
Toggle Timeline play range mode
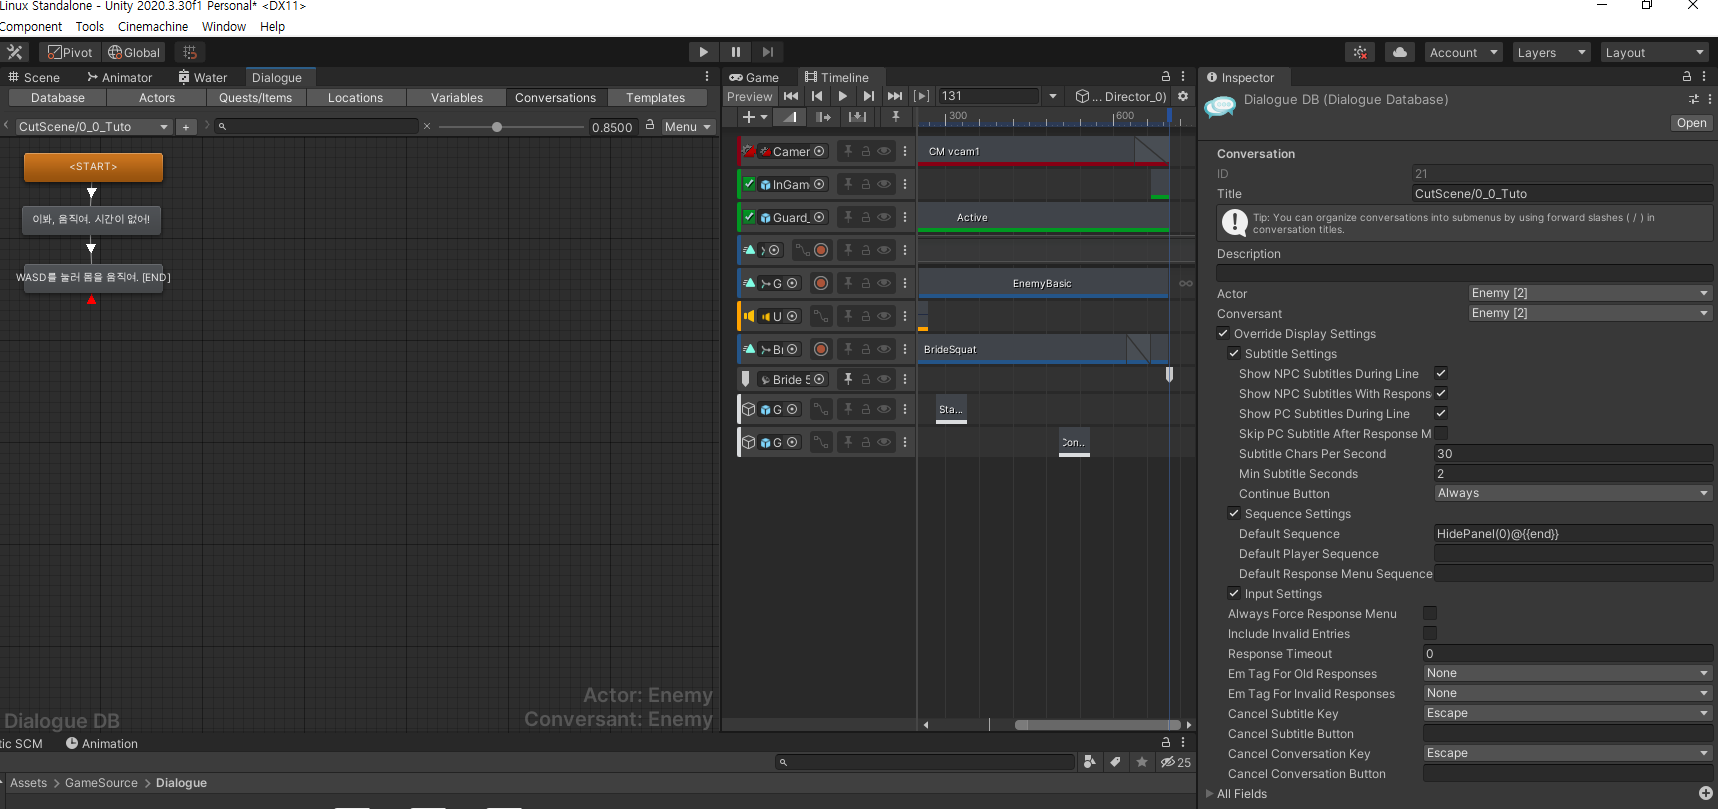(x=921, y=96)
